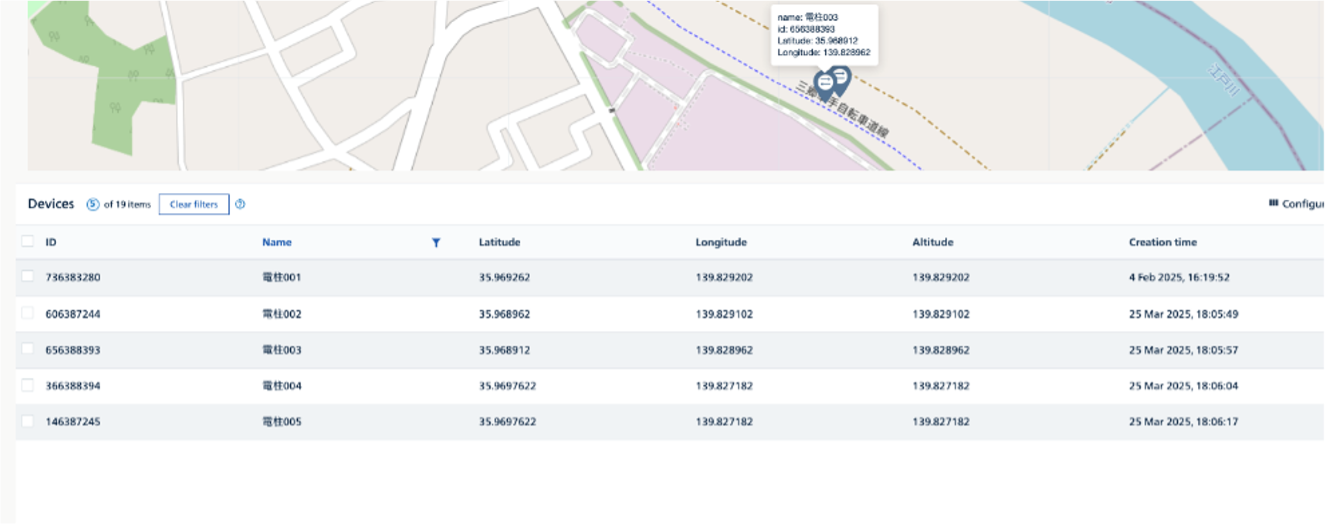Click the Longitude column header

pyautogui.click(x=721, y=242)
